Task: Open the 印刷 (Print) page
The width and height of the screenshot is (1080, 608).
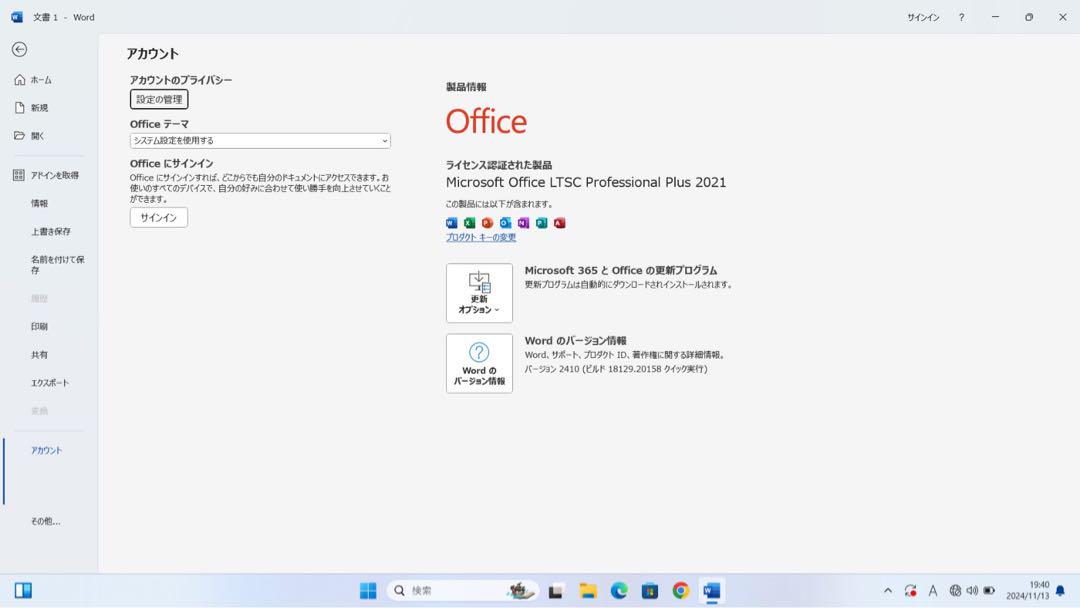Action: (39, 327)
